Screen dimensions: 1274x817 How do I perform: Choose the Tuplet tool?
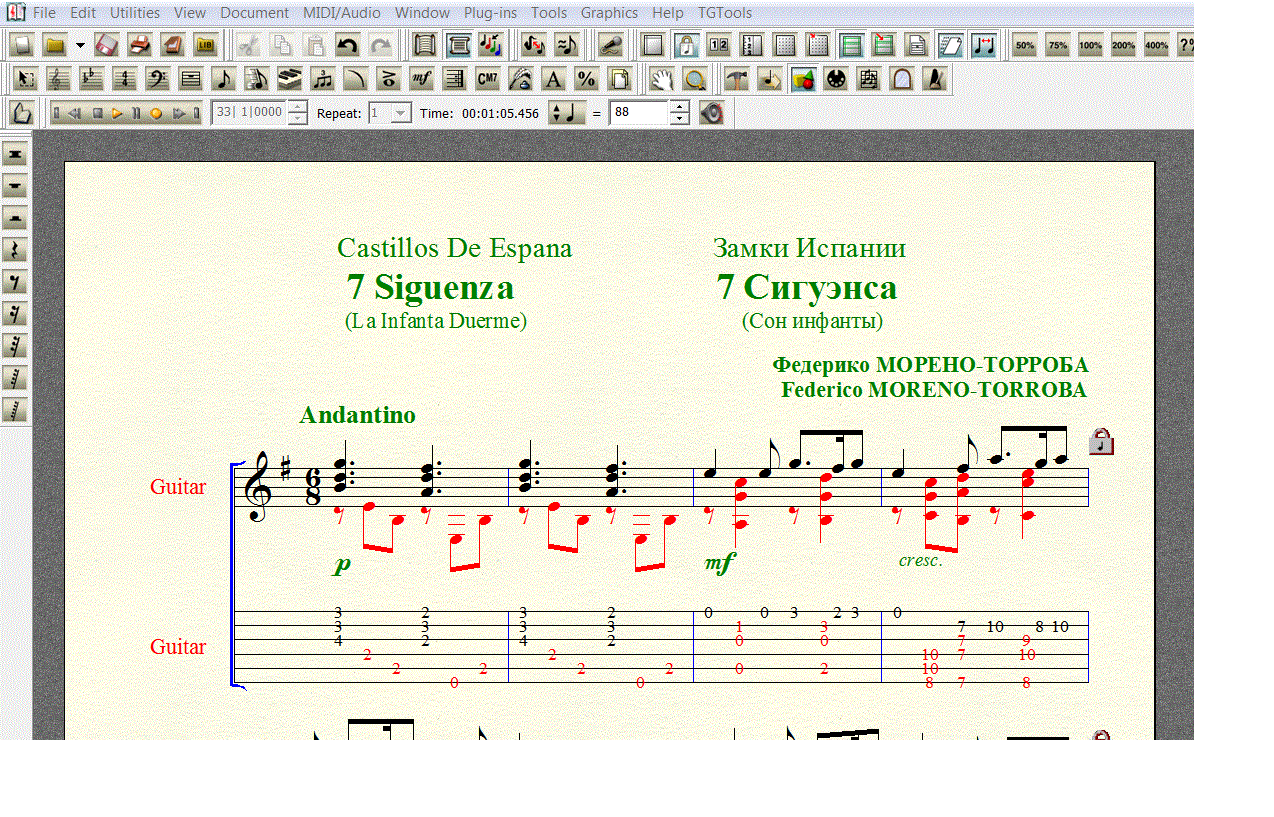pos(323,79)
